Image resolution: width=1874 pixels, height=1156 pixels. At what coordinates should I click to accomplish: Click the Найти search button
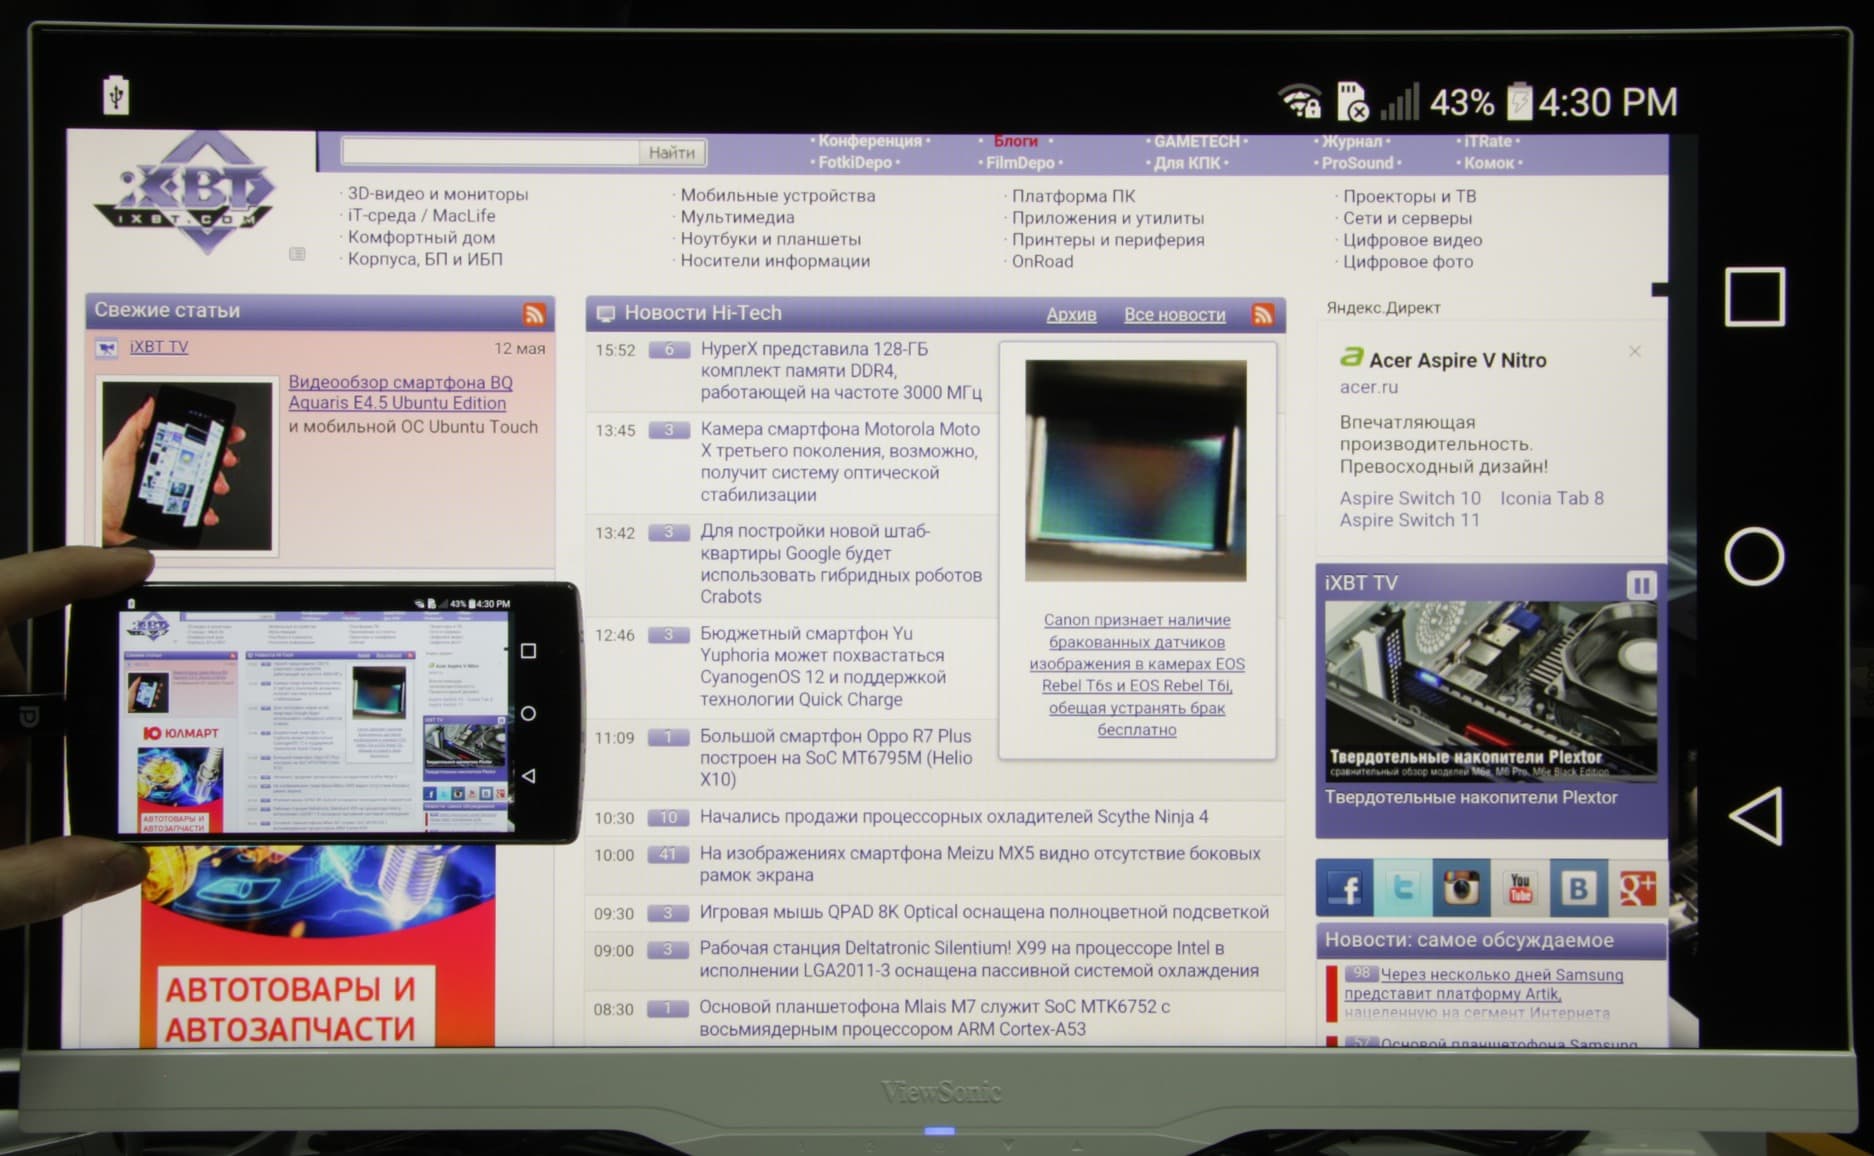pyautogui.click(x=672, y=152)
